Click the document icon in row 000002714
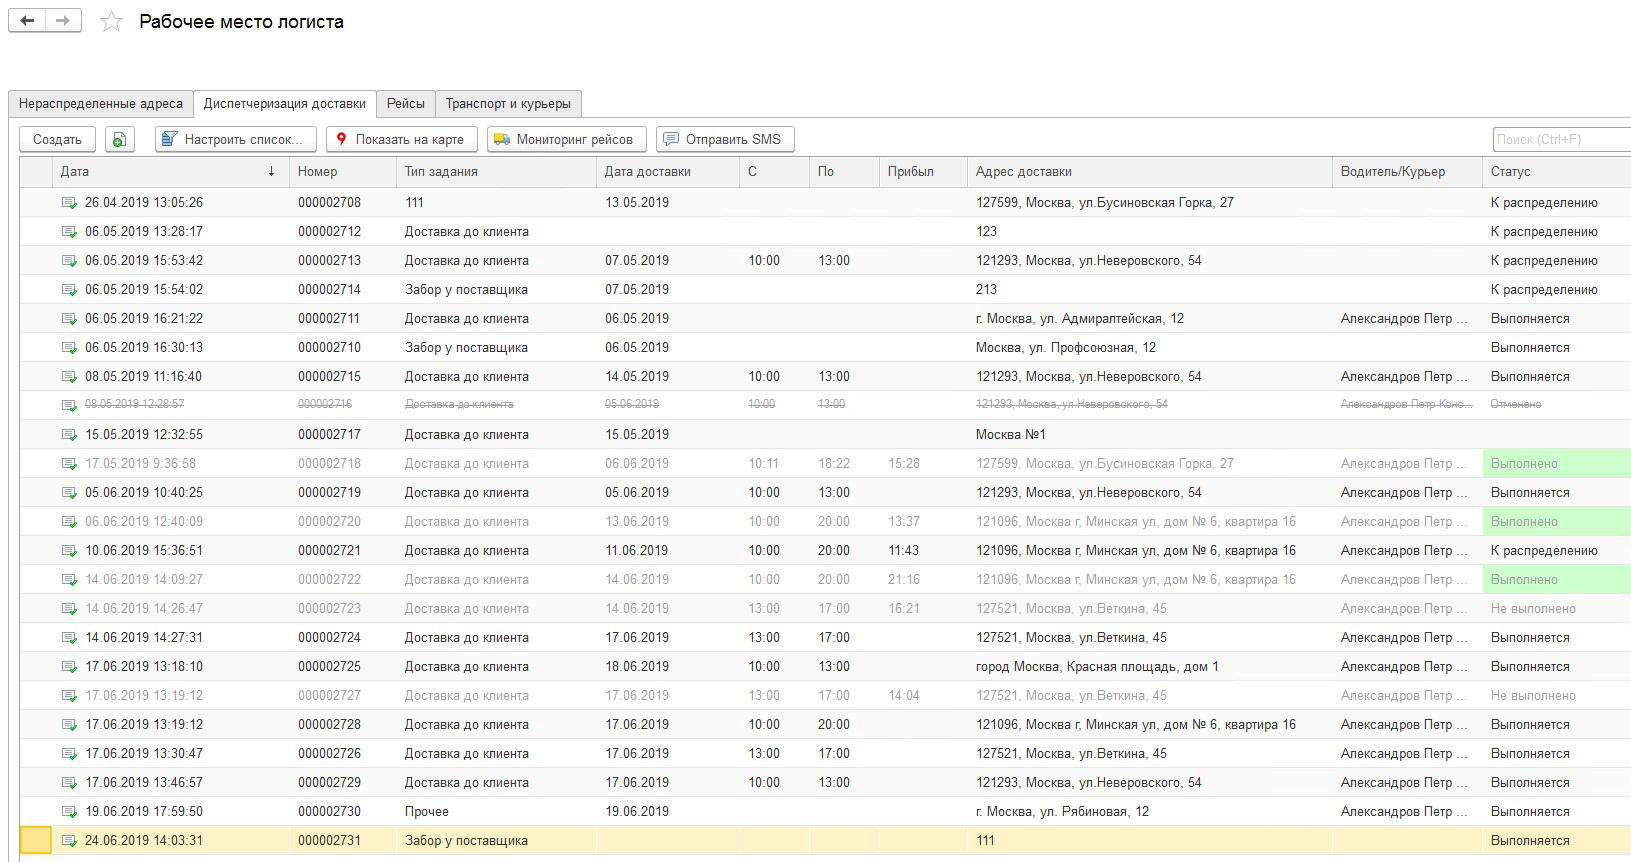This screenshot has width=1631, height=862. [69, 289]
